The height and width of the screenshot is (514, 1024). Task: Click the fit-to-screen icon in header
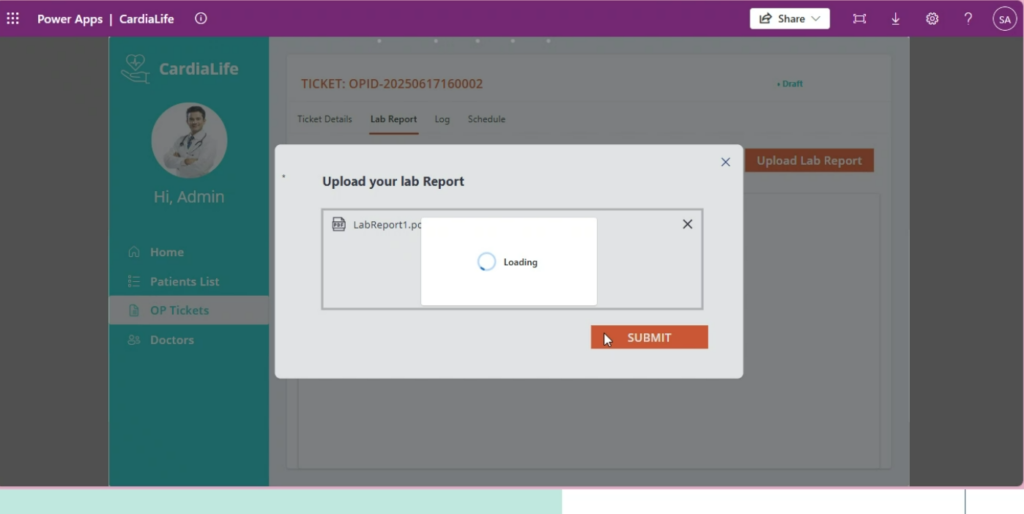[x=859, y=19]
